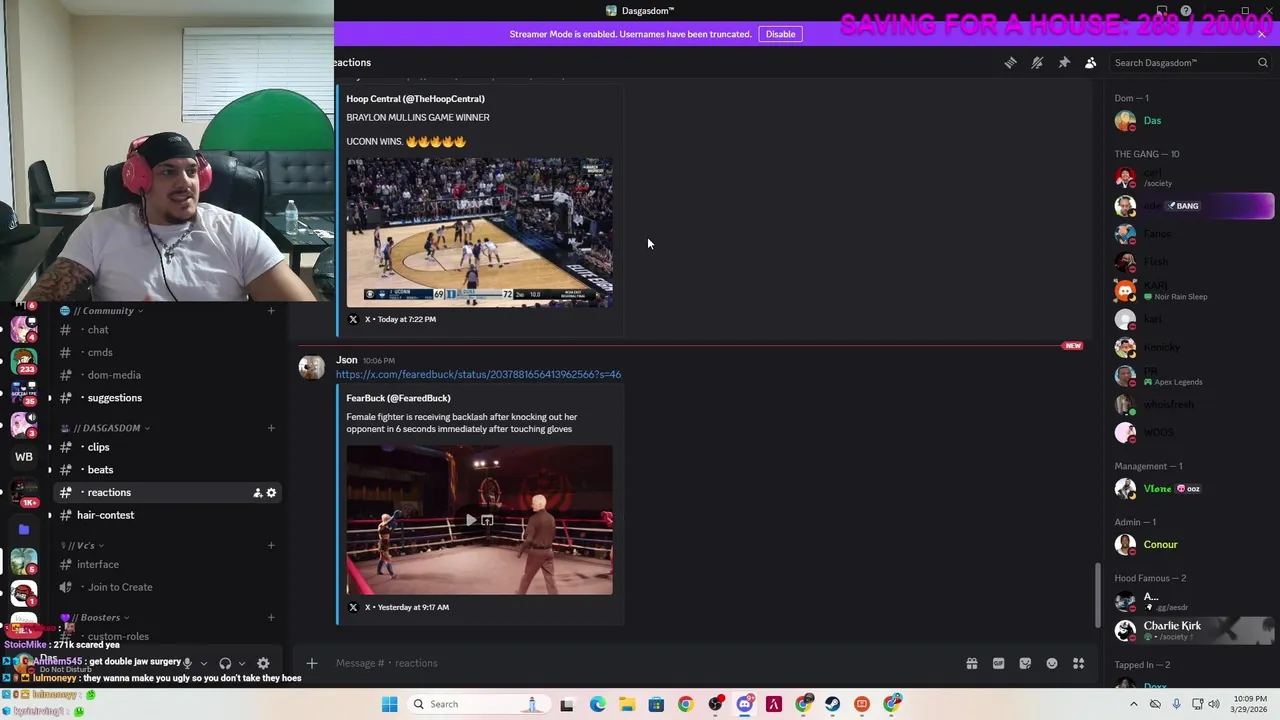Toggle the member list icon
The height and width of the screenshot is (720, 1280).
(1091, 62)
